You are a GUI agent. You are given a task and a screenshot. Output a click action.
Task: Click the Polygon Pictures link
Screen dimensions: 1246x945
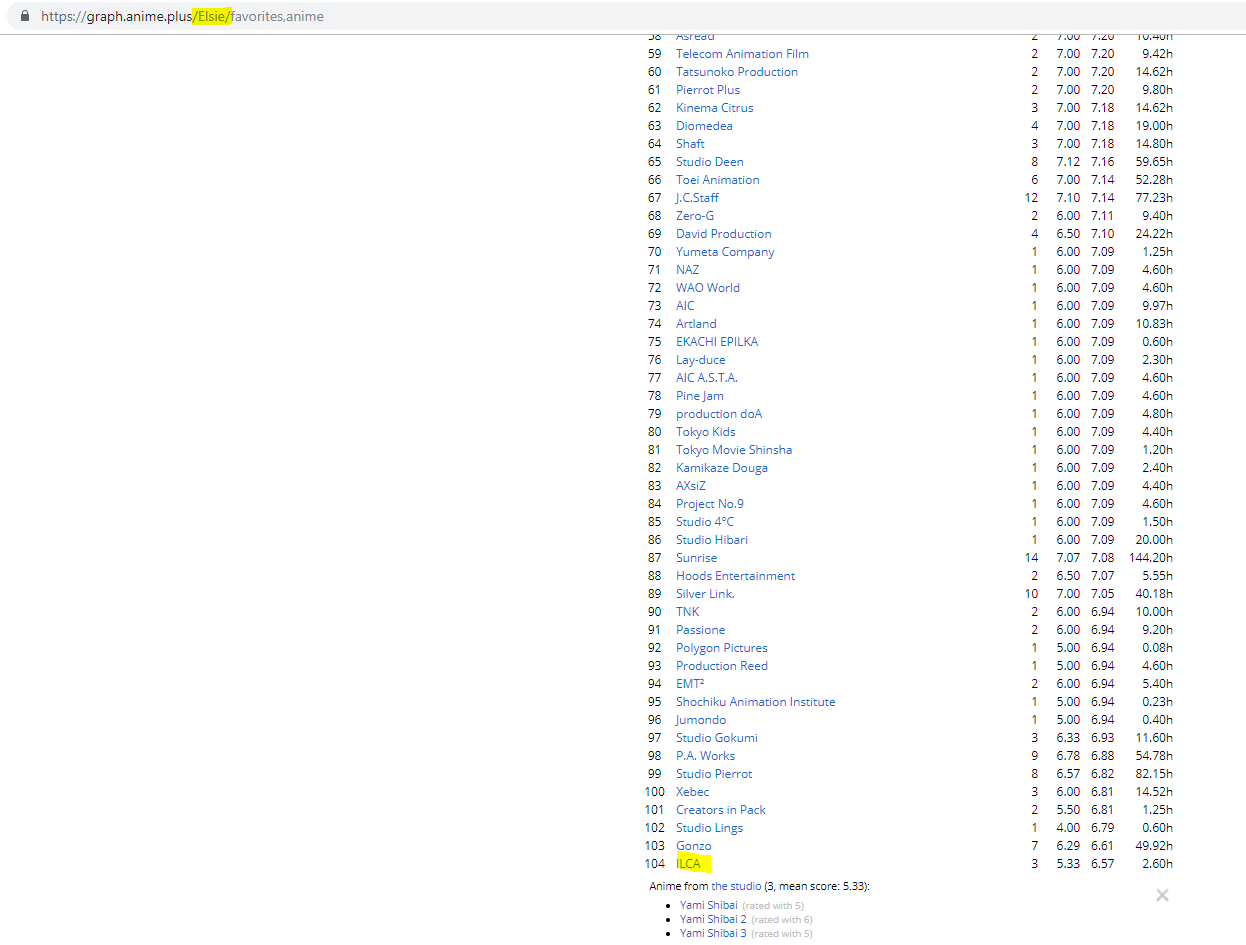(x=721, y=648)
